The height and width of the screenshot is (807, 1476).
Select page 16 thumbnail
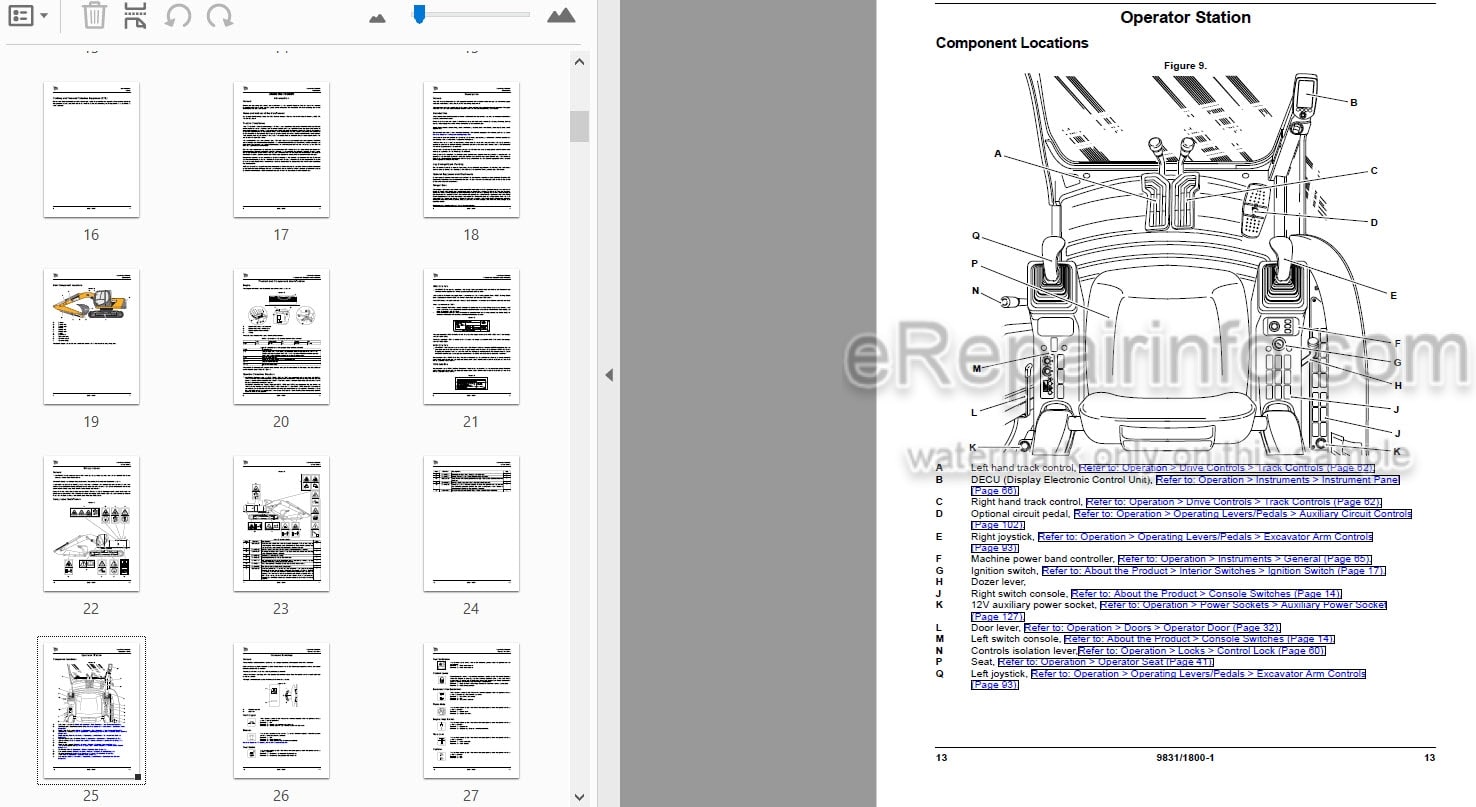point(91,150)
